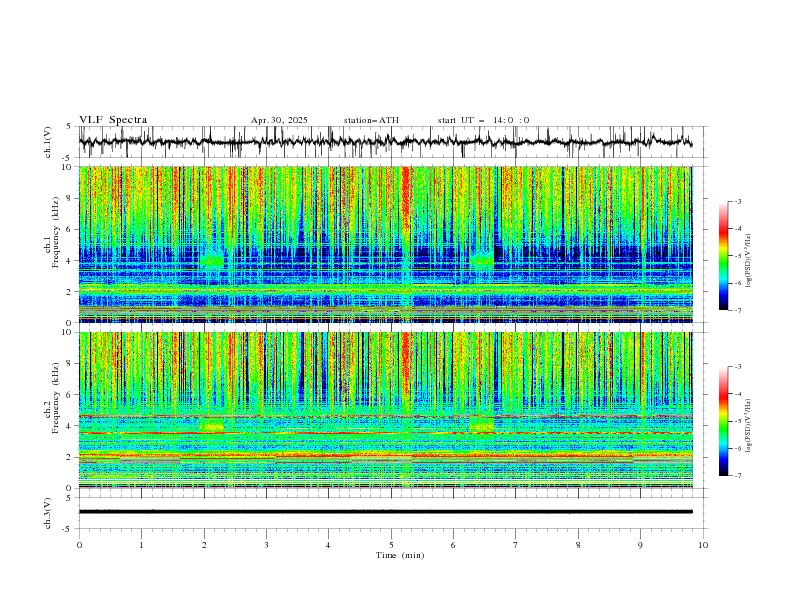792x612 pixels.
Task: Click time axis tick label "9"
Action: pos(640,545)
